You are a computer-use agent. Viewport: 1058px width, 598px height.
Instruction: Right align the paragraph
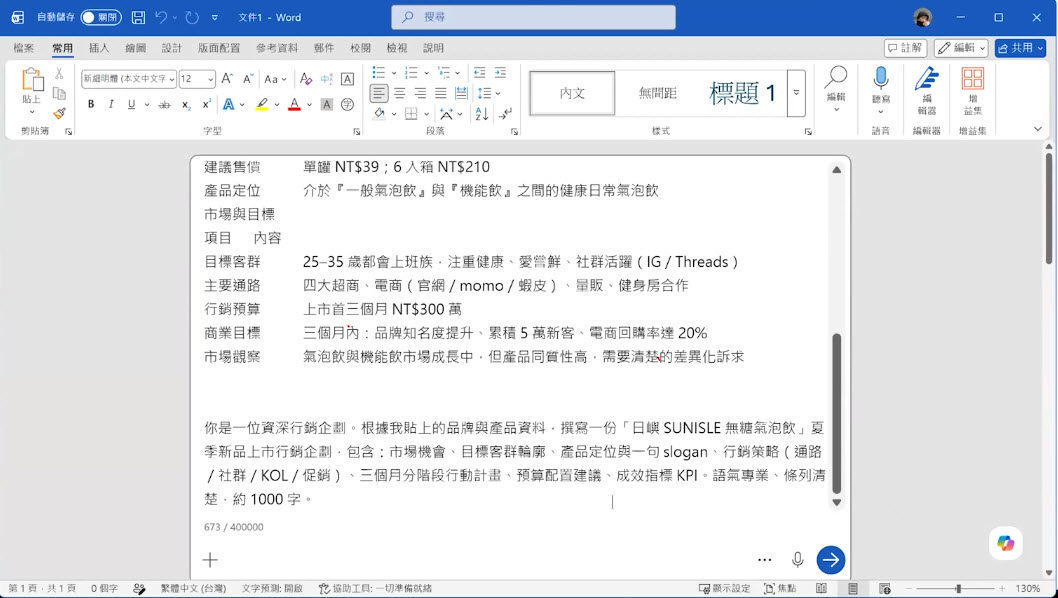tap(420, 93)
